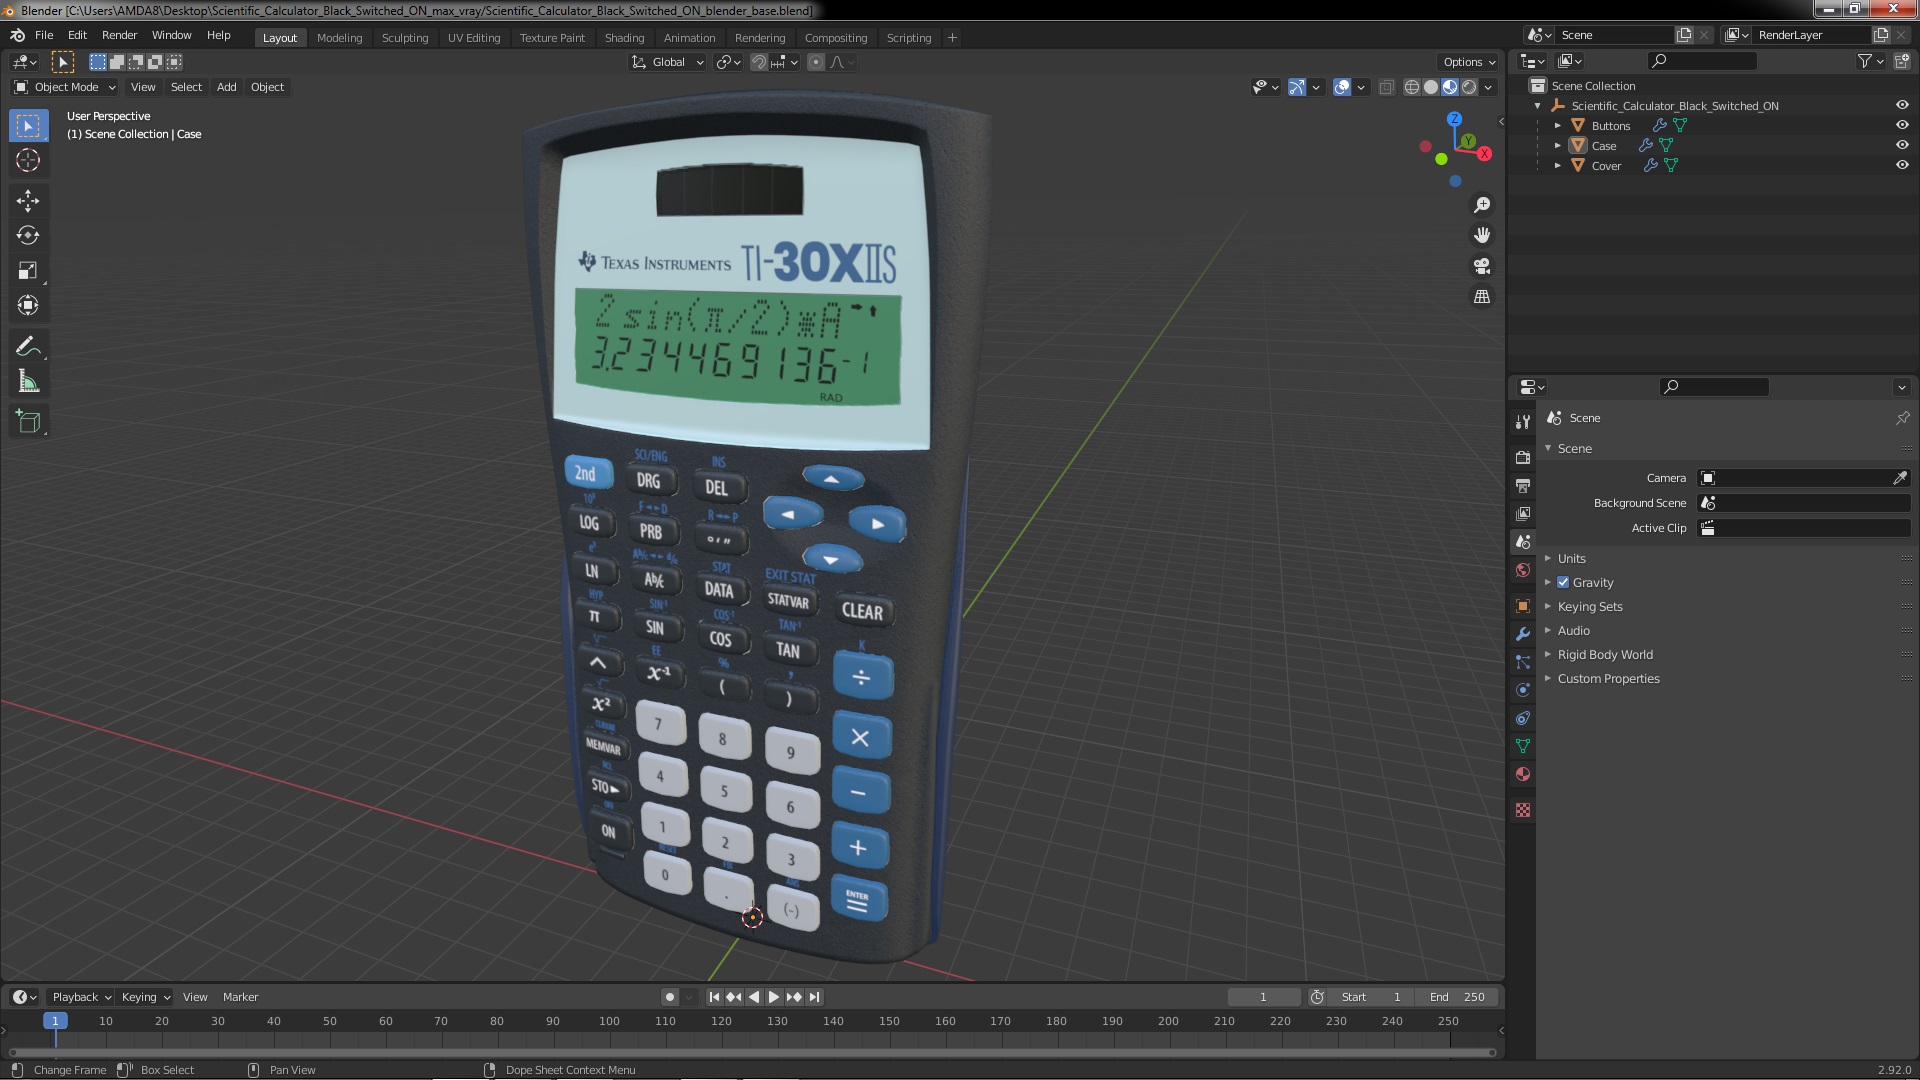Expand the Units panel
The image size is (1920, 1080).
point(1571,558)
